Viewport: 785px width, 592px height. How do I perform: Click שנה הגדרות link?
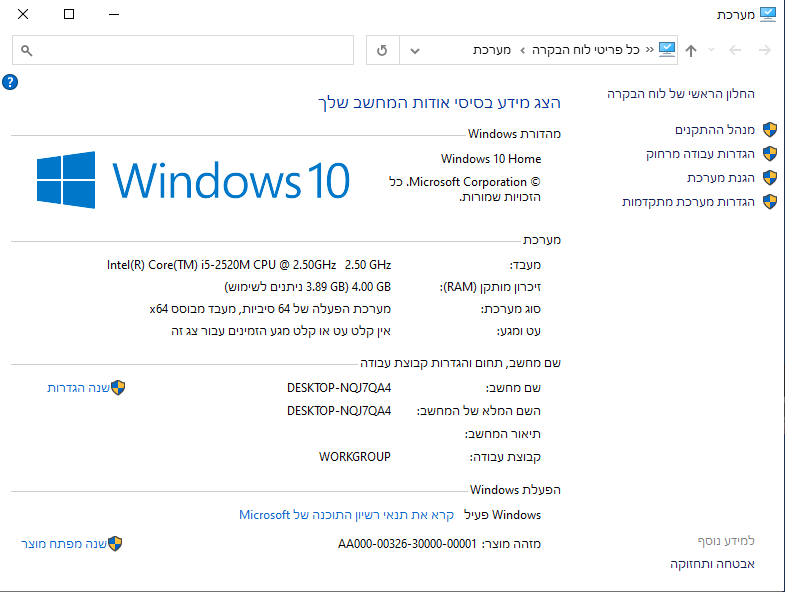(x=78, y=388)
